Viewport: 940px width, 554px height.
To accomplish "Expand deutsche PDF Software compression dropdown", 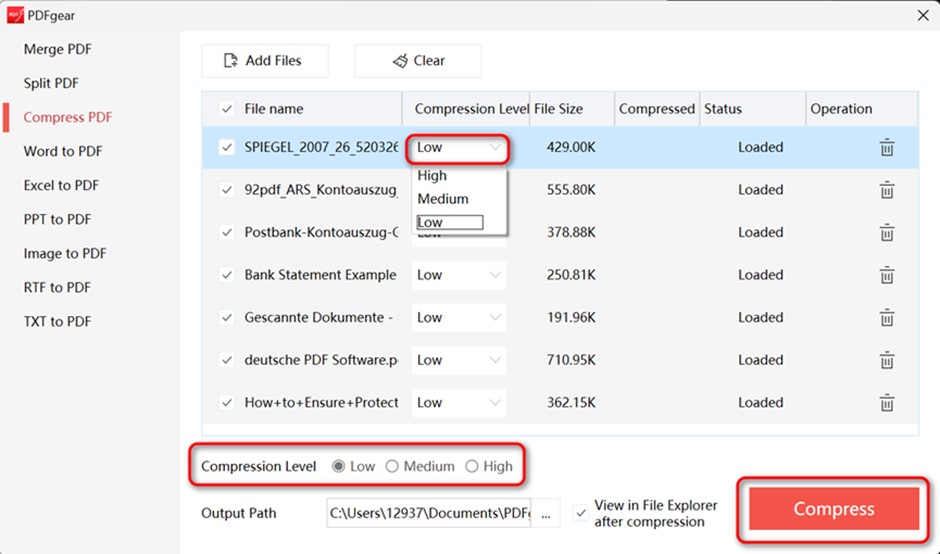I will click(x=458, y=360).
